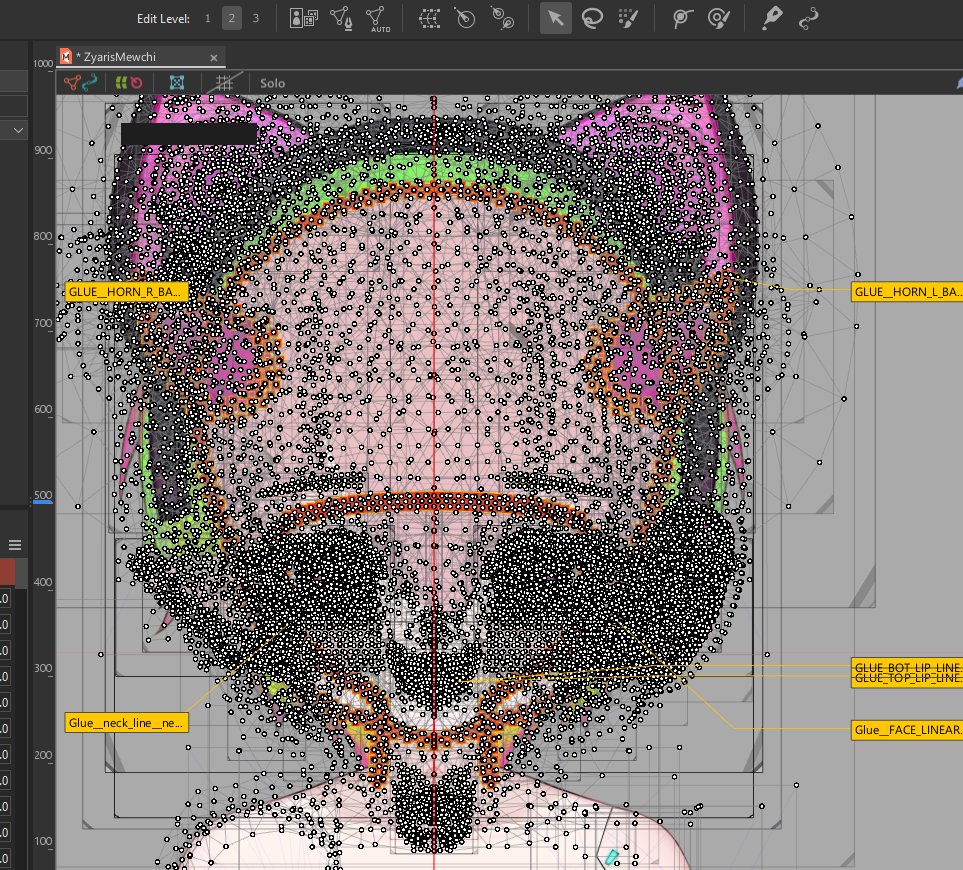Set Edit Level to 3
This screenshot has width=963, height=870.
tap(255, 18)
